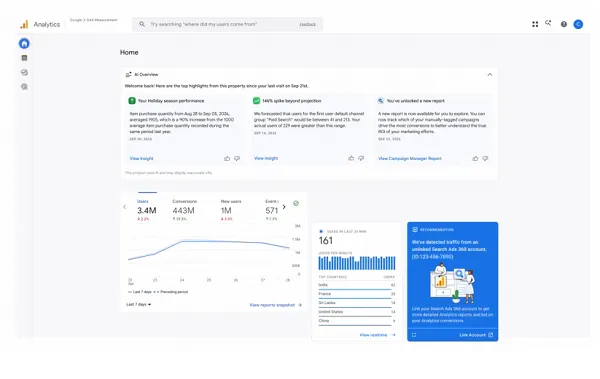The width and height of the screenshot is (600, 379).
Task: Open View Campaign Manager Report link
Action: pyautogui.click(x=409, y=158)
